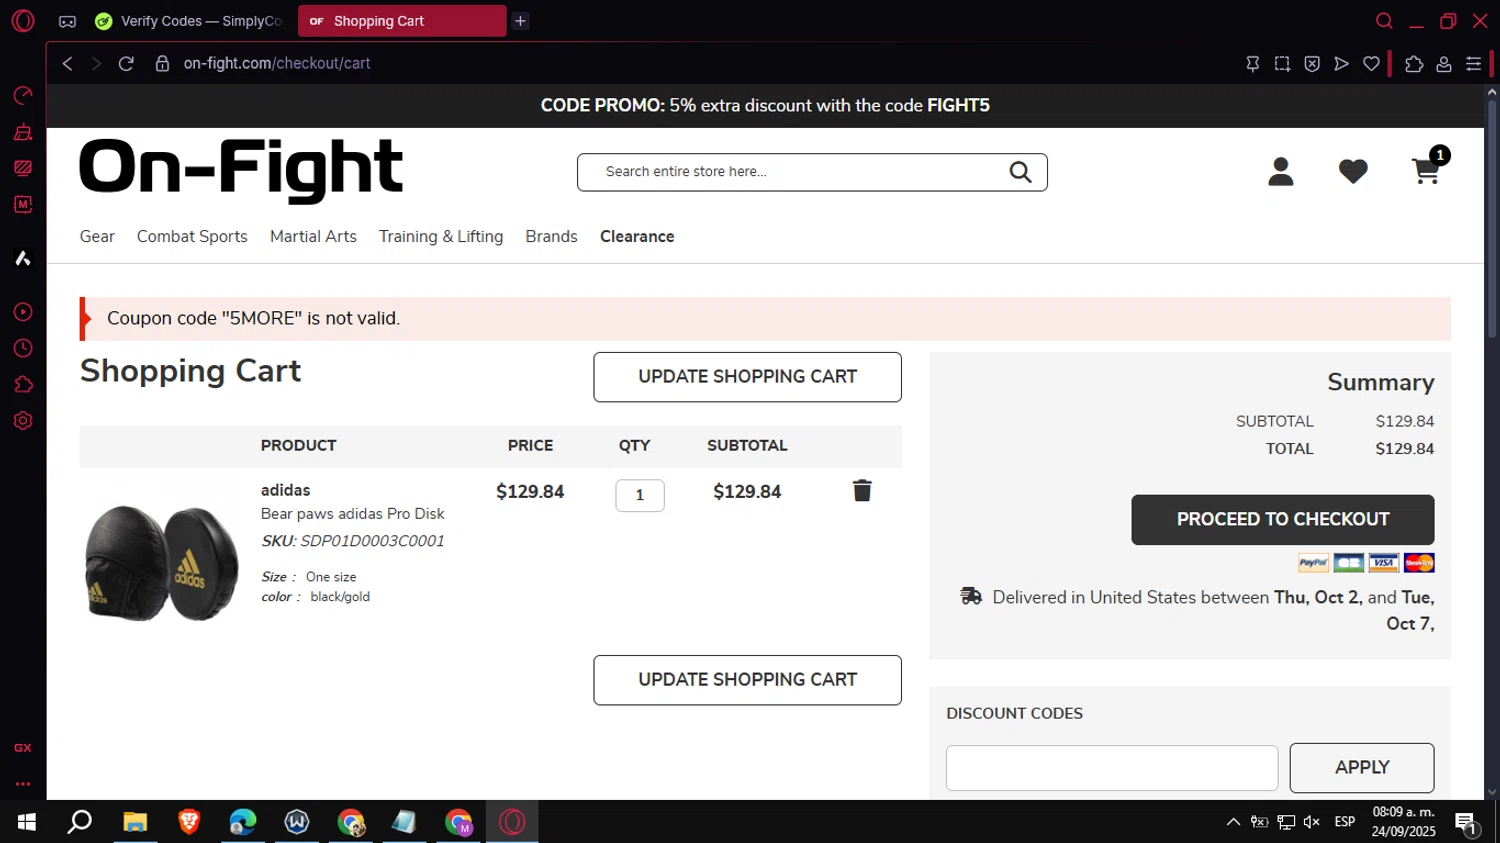Open the Clearance menu

pyautogui.click(x=637, y=236)
